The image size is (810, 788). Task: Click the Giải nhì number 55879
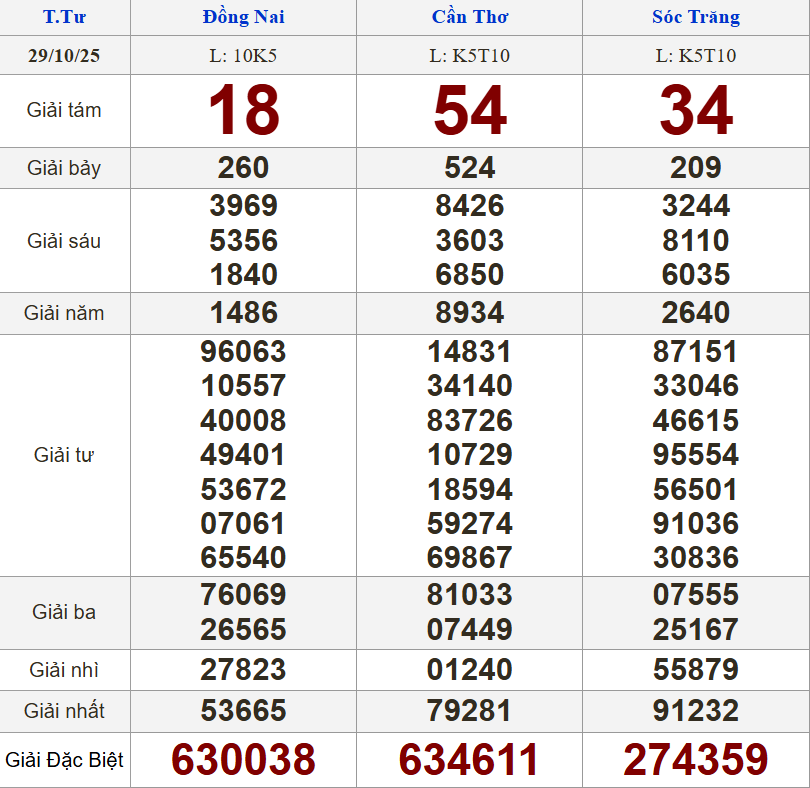pos(696,669)
